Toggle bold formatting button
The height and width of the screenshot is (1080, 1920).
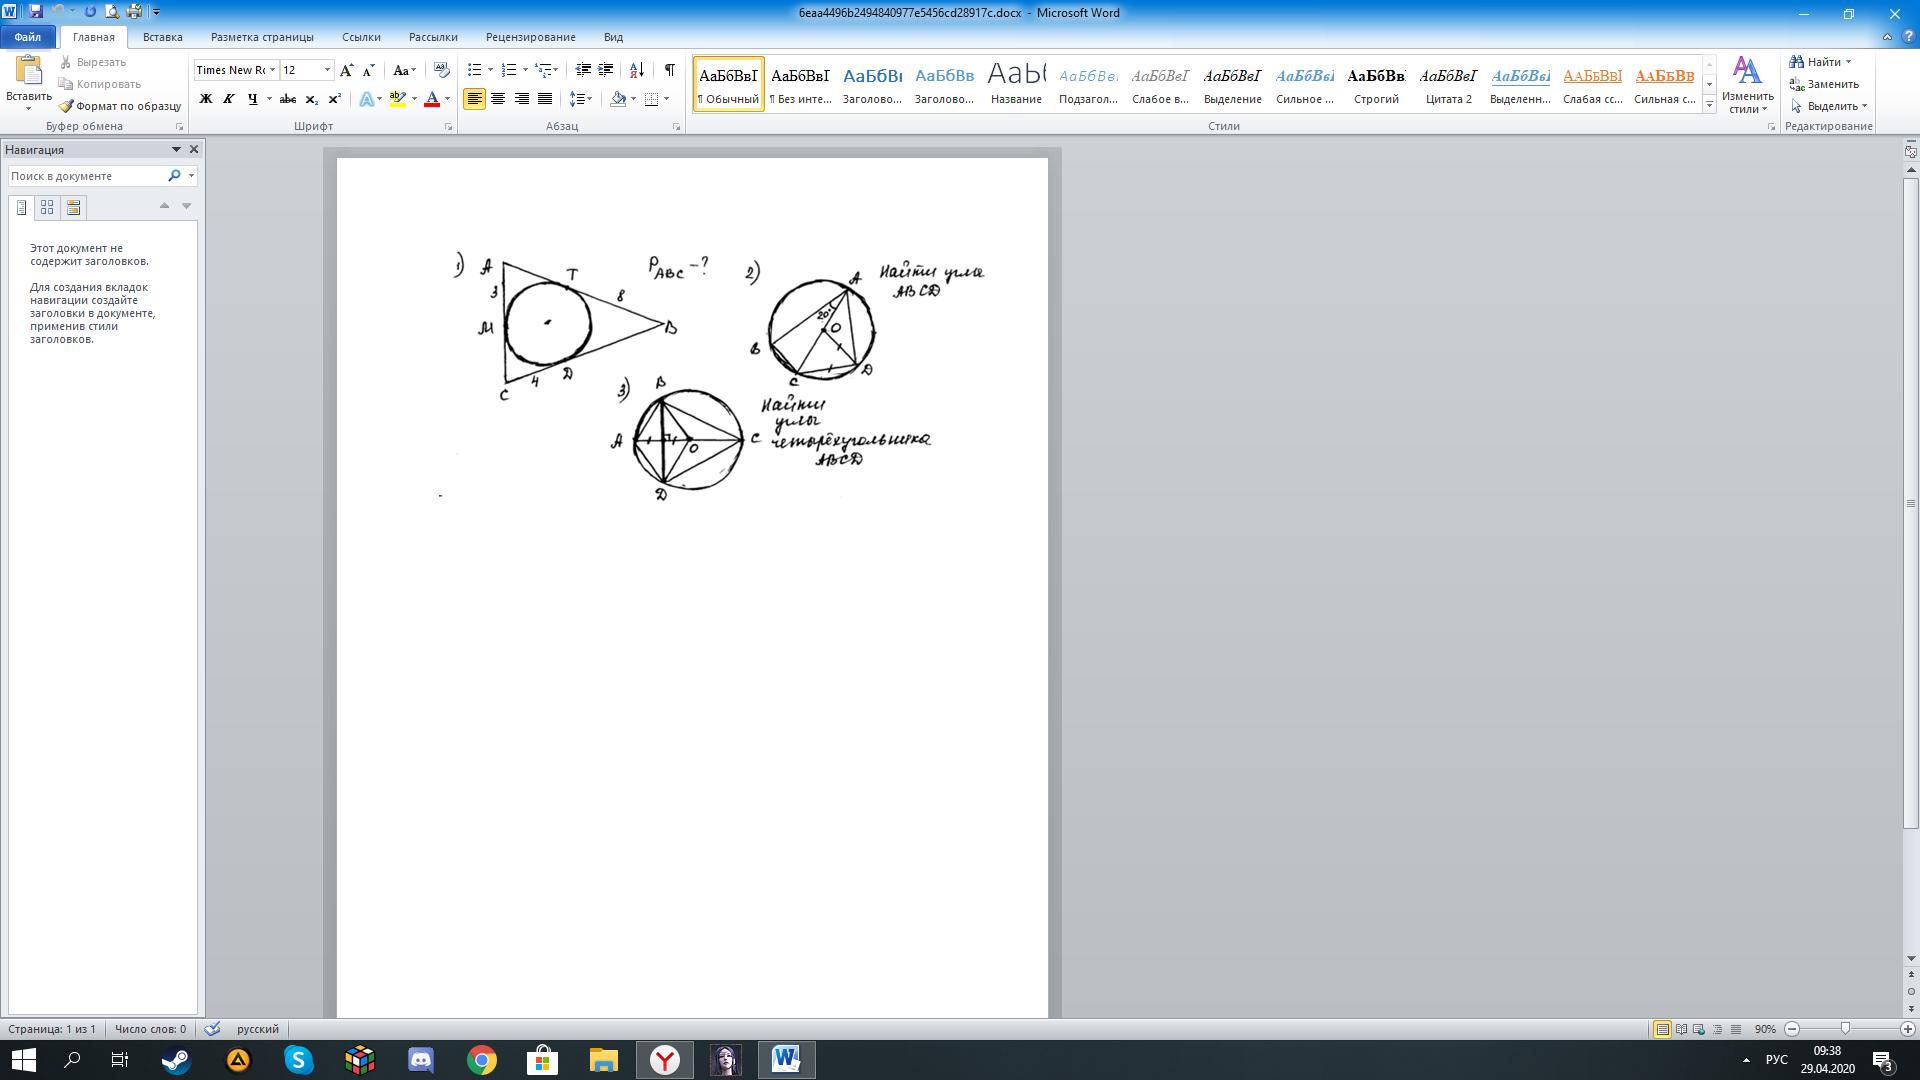click(x=206, y=99)
